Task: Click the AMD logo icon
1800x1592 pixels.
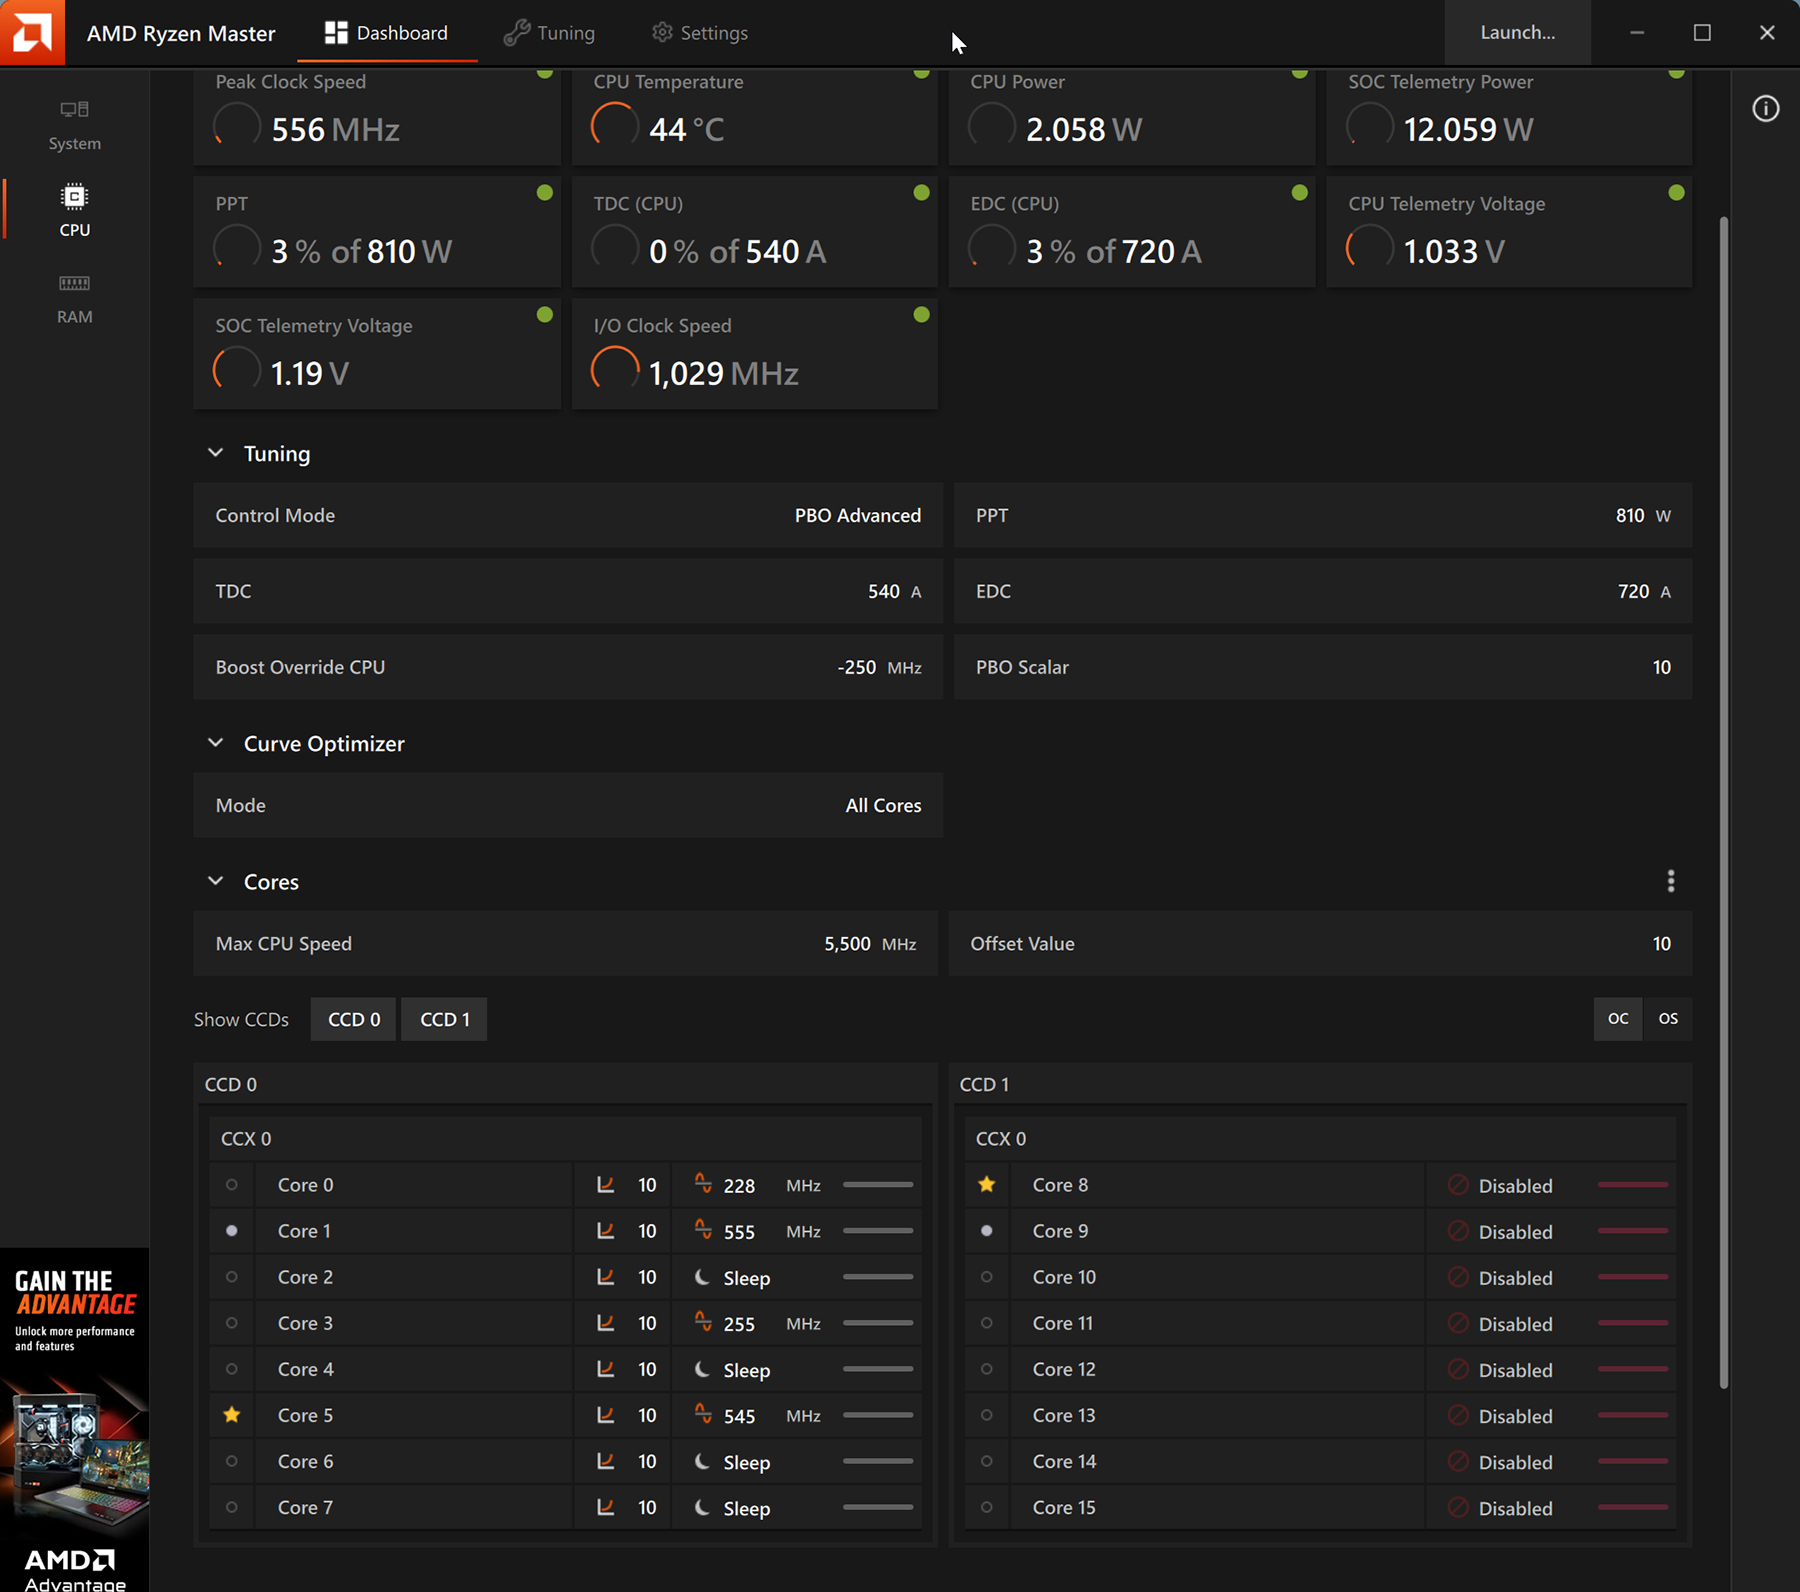Action: [x=32, y=32]
